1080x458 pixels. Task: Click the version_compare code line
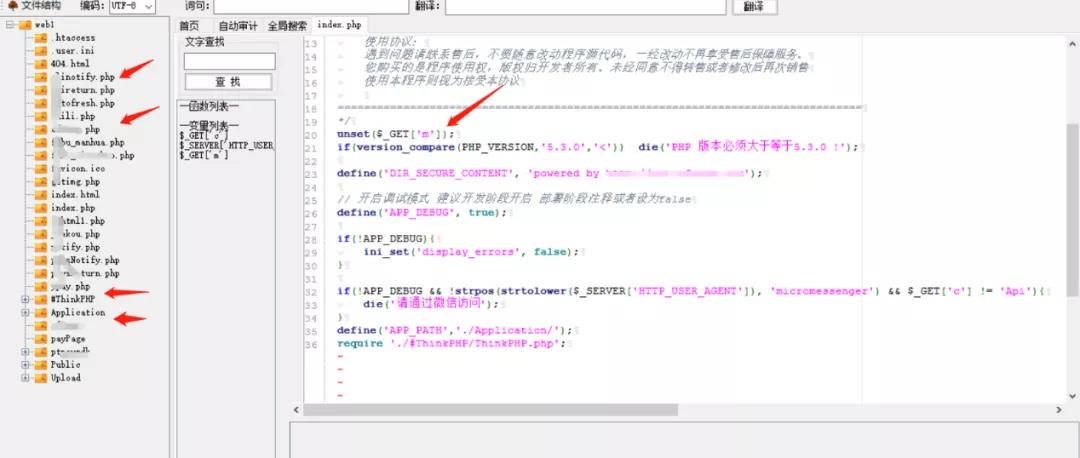[x=598, y=147]
